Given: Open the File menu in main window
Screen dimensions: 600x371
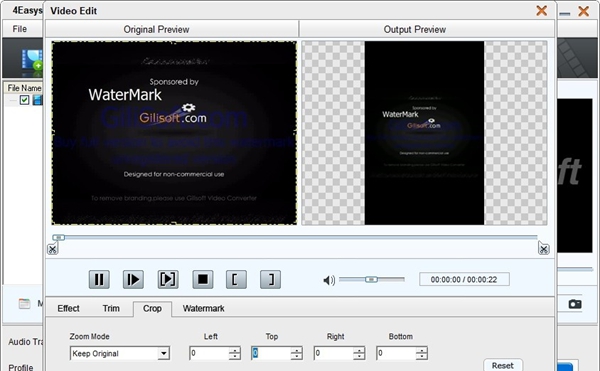Looking at the screenshot, I should tap(20, 29).
